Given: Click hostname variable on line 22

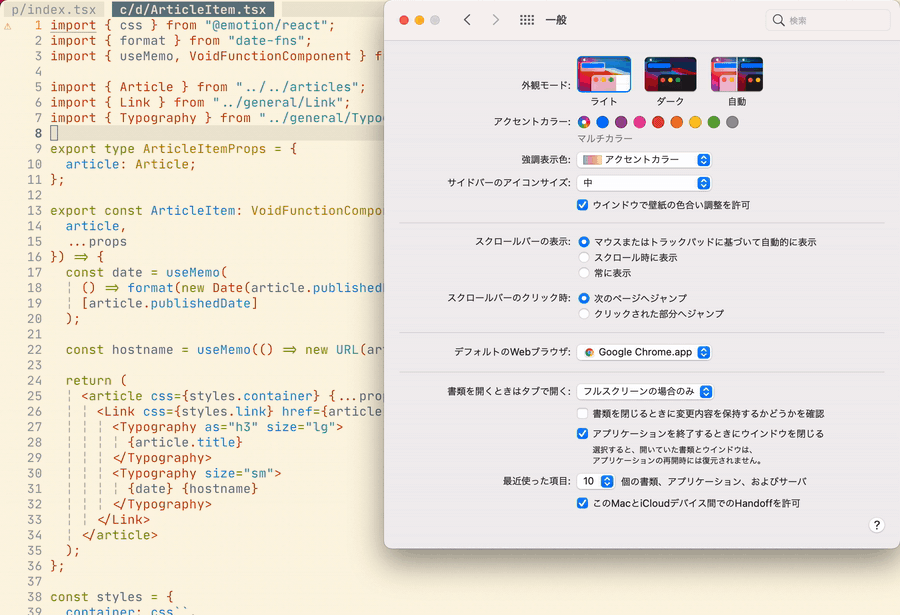Looking at the screenshot, I should (142, 350).
